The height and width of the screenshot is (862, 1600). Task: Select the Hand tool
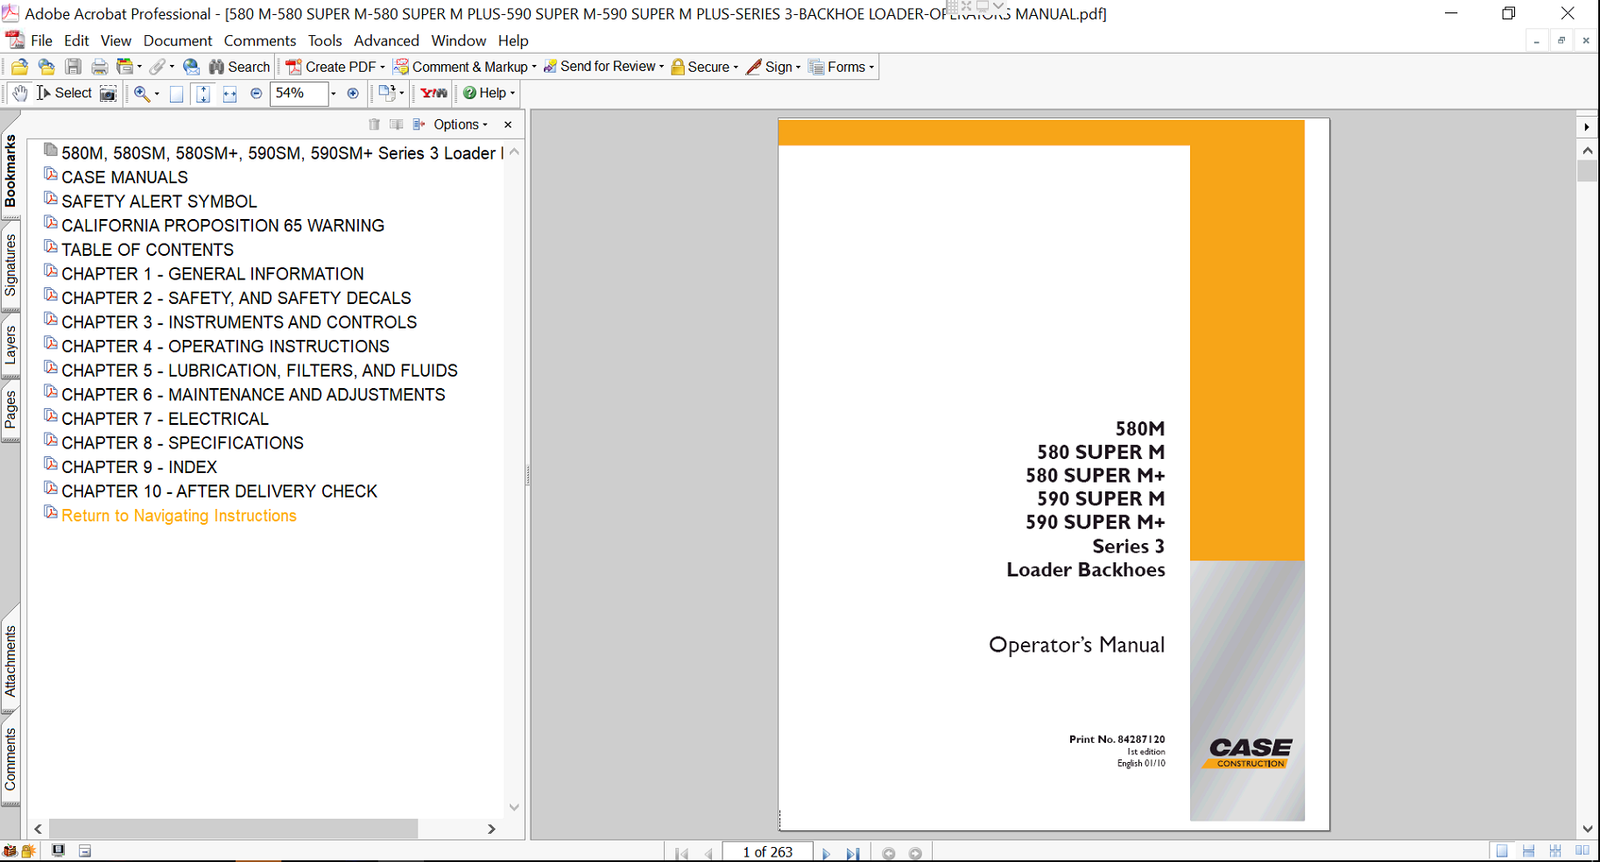[20, 93]
